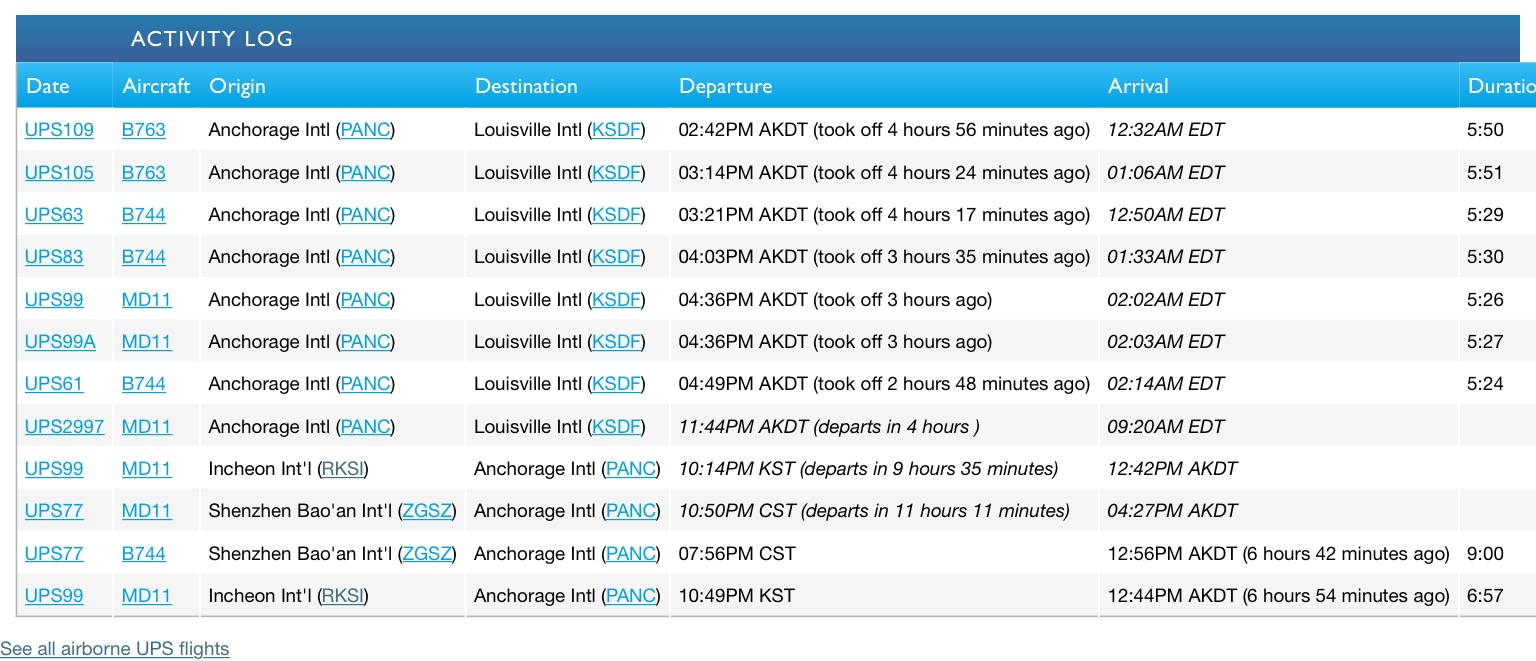This screenshot has width=1536, height=661.
Task: Open KSDF destination link in UPS61 row
Action: pos(616,383)
